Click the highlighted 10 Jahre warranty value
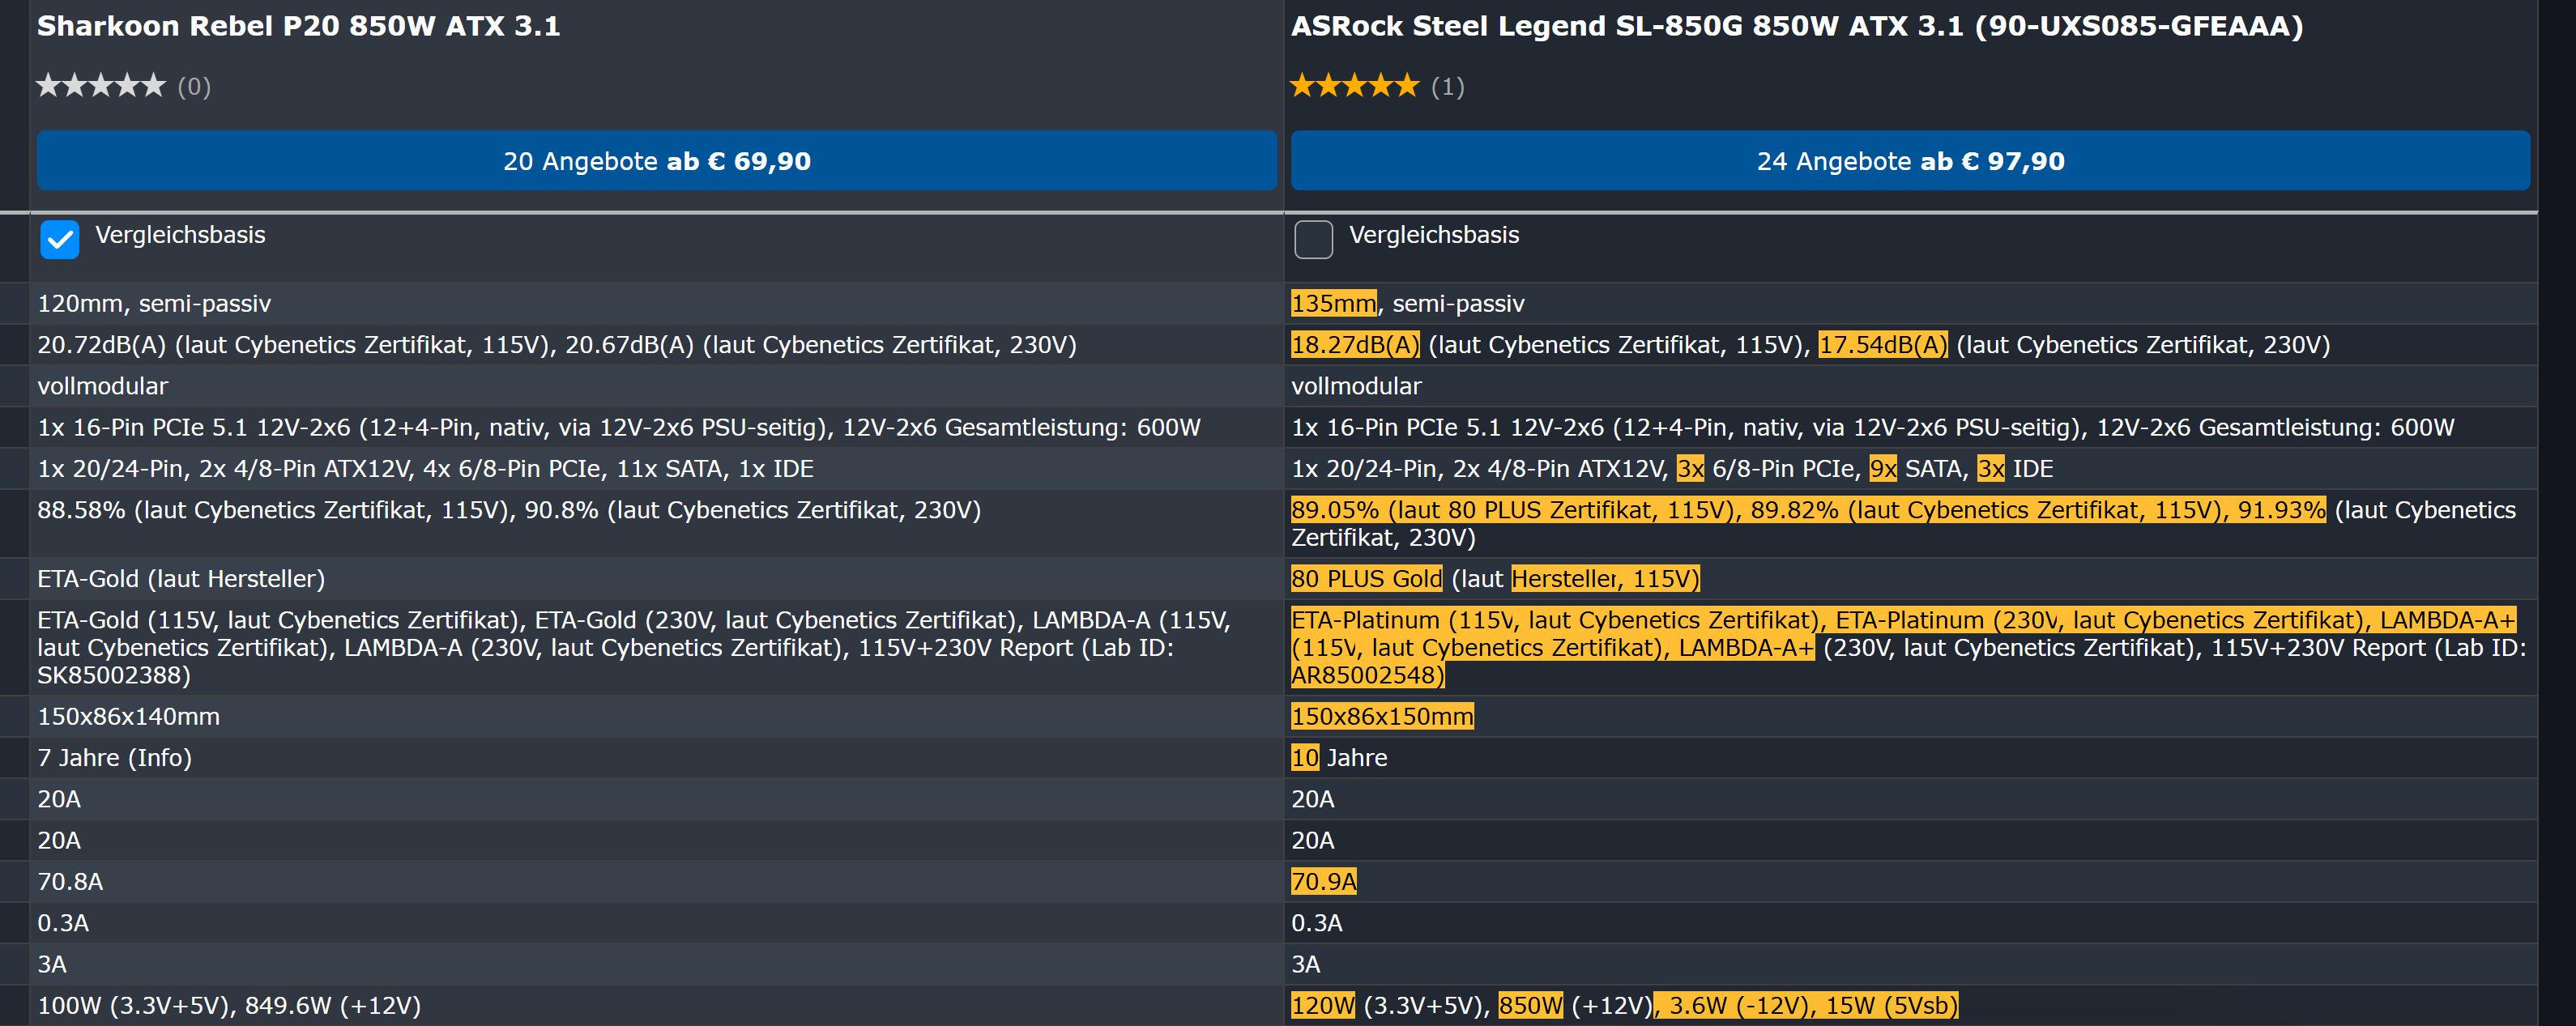 [x=1305, y=758]
